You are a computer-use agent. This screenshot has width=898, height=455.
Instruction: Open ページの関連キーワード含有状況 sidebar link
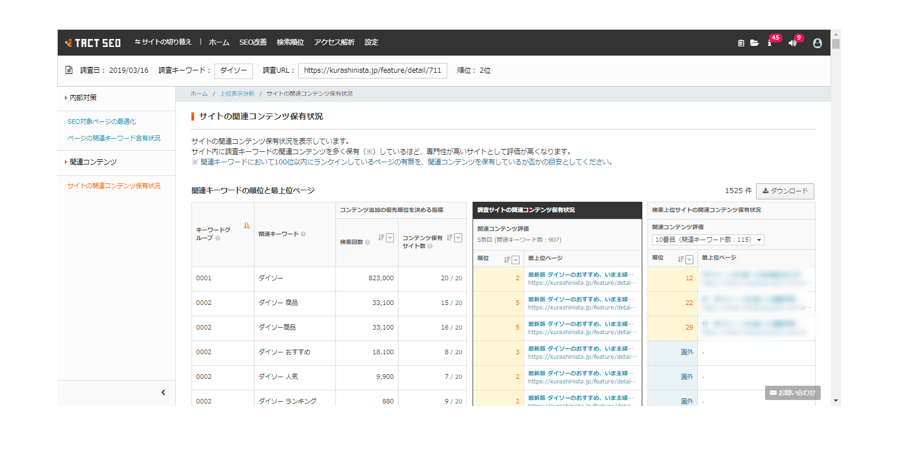click(113, 139)
